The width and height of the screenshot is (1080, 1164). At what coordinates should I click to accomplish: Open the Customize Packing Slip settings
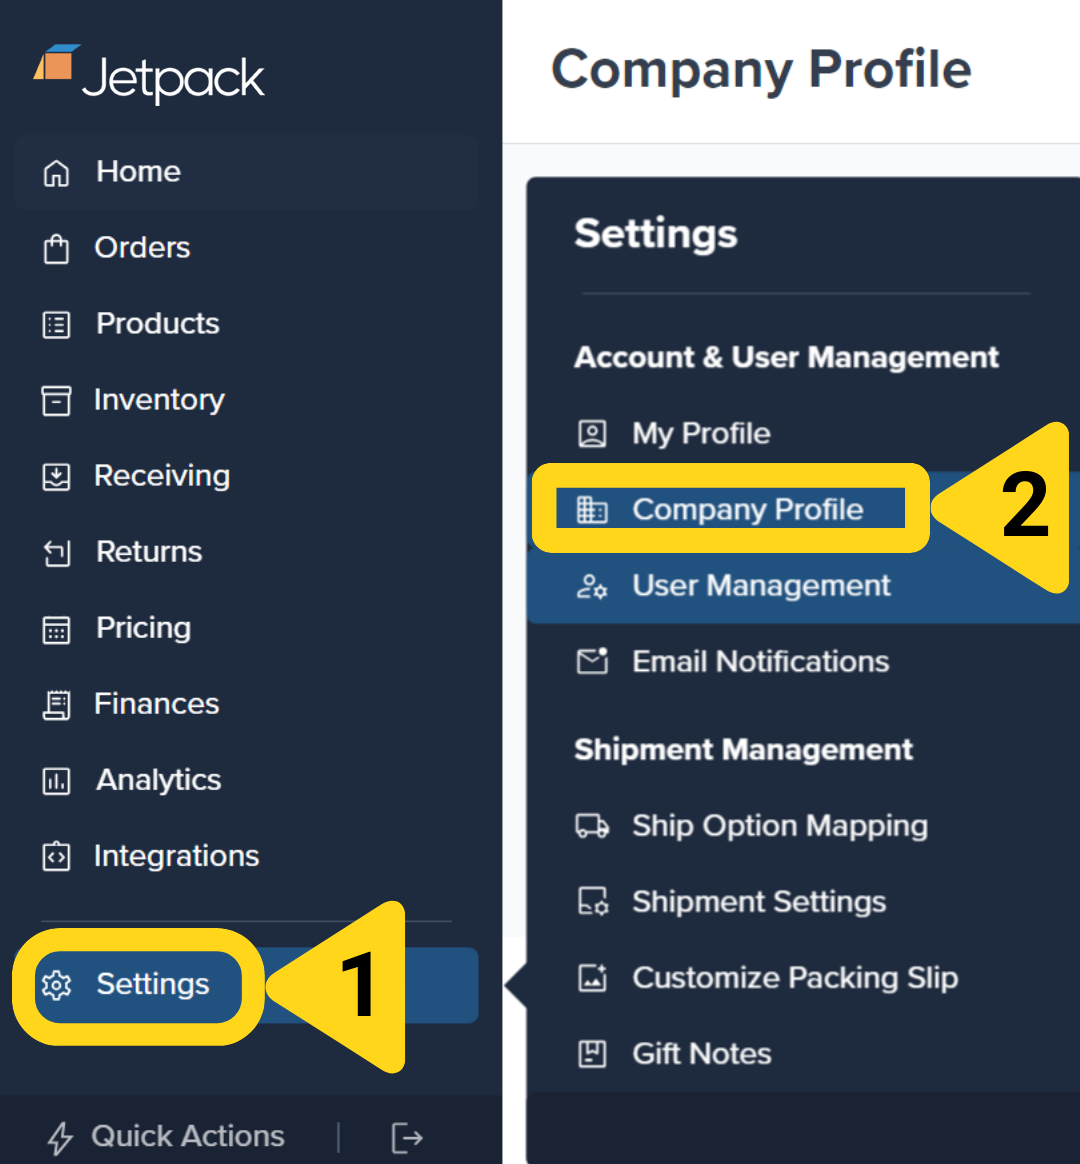[x=794, y=978]
